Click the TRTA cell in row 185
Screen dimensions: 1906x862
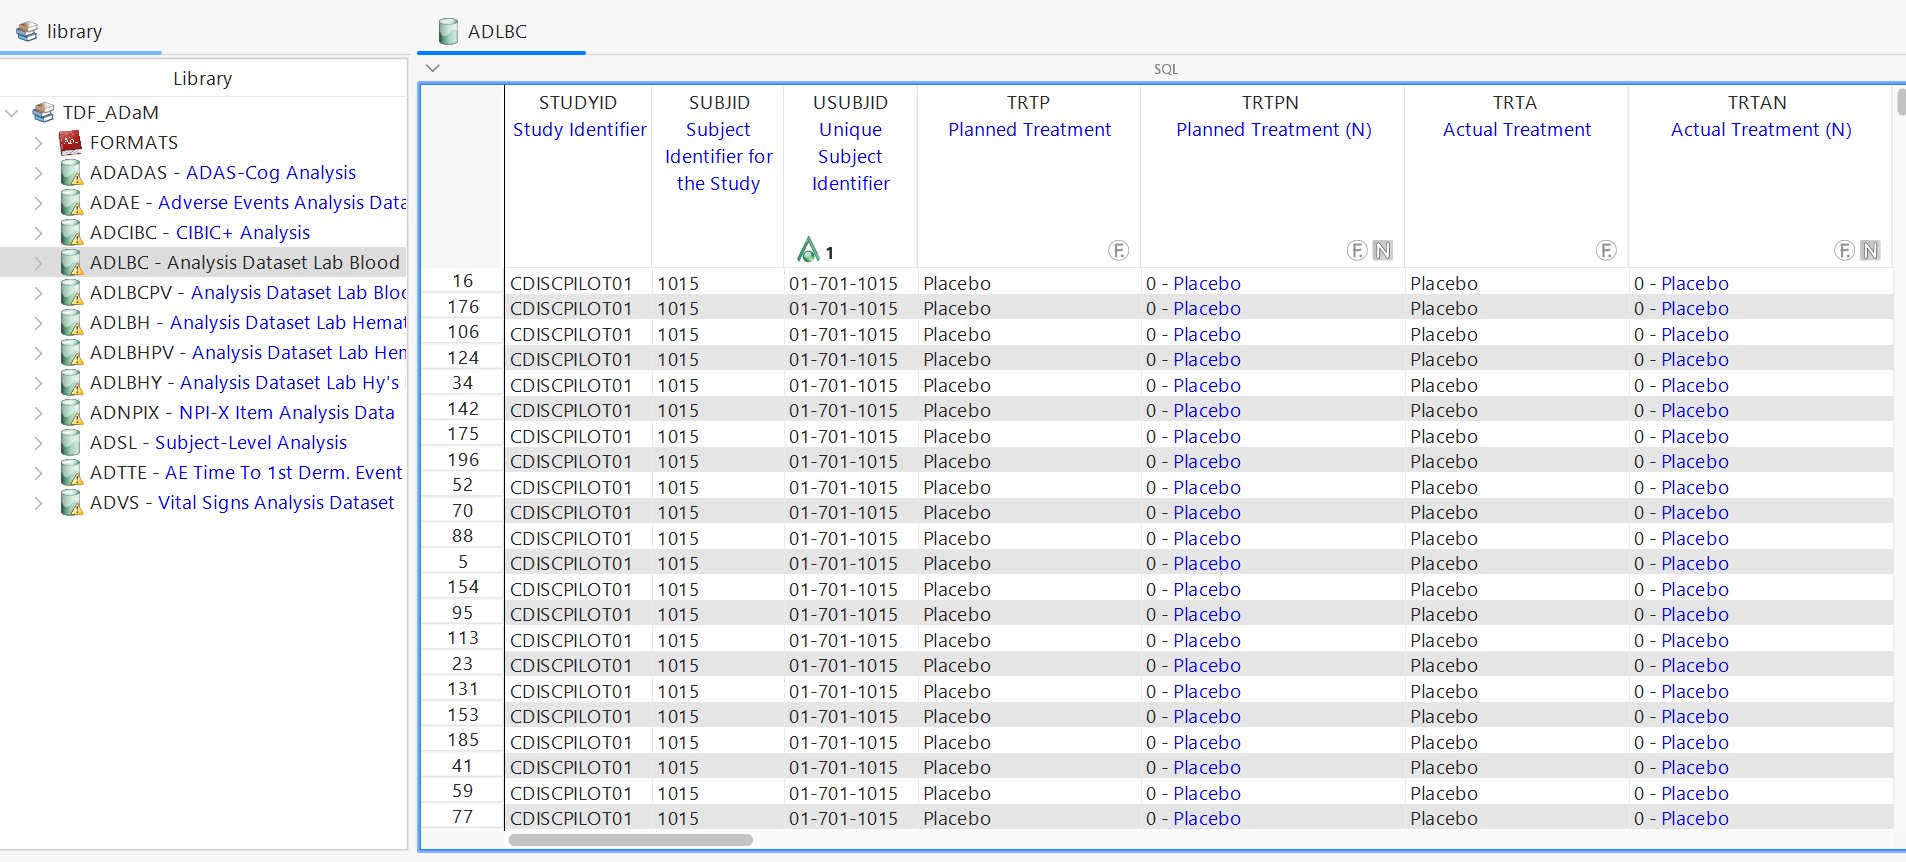(x=1516, y=742)
